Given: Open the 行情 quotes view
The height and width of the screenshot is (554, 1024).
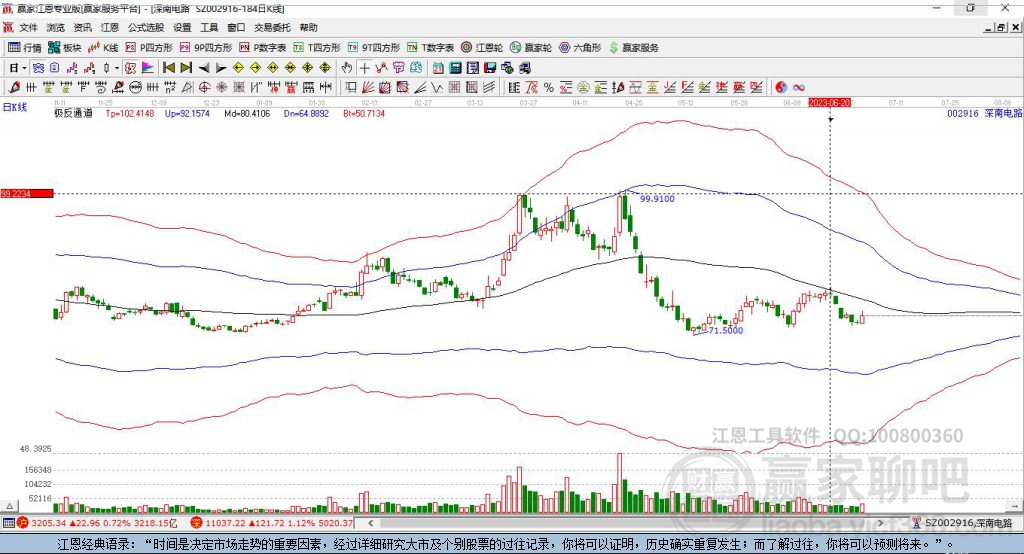Looking at the screenshot, I should point(24,48).
